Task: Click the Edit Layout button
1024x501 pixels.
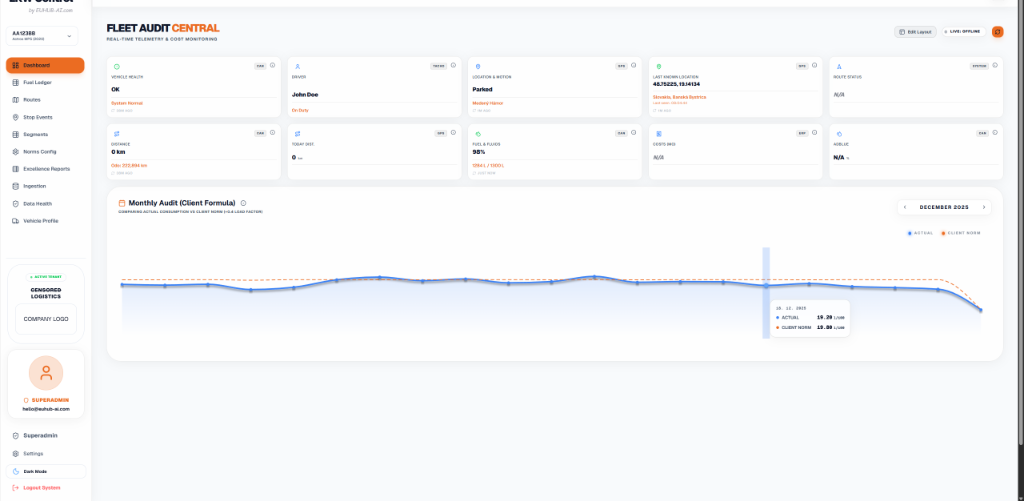Action: click(914, 32)
